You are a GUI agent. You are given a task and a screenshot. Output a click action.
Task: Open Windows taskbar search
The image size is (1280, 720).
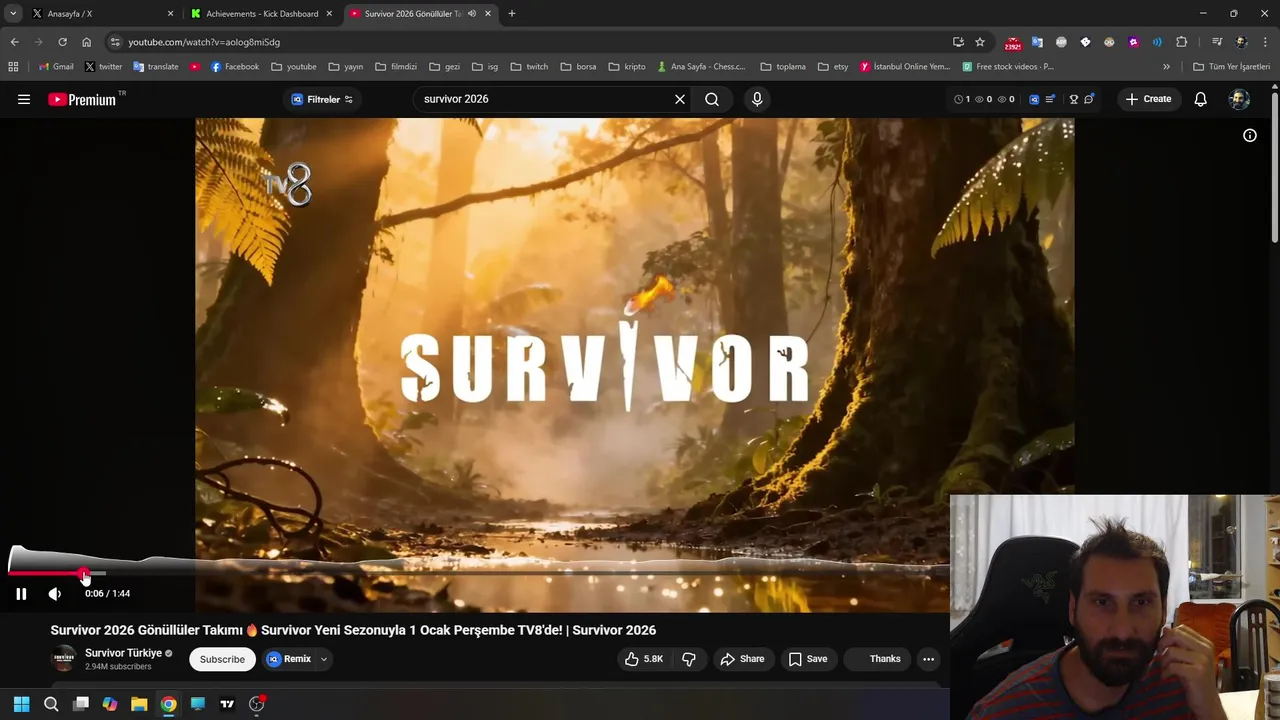click(51, 704)
